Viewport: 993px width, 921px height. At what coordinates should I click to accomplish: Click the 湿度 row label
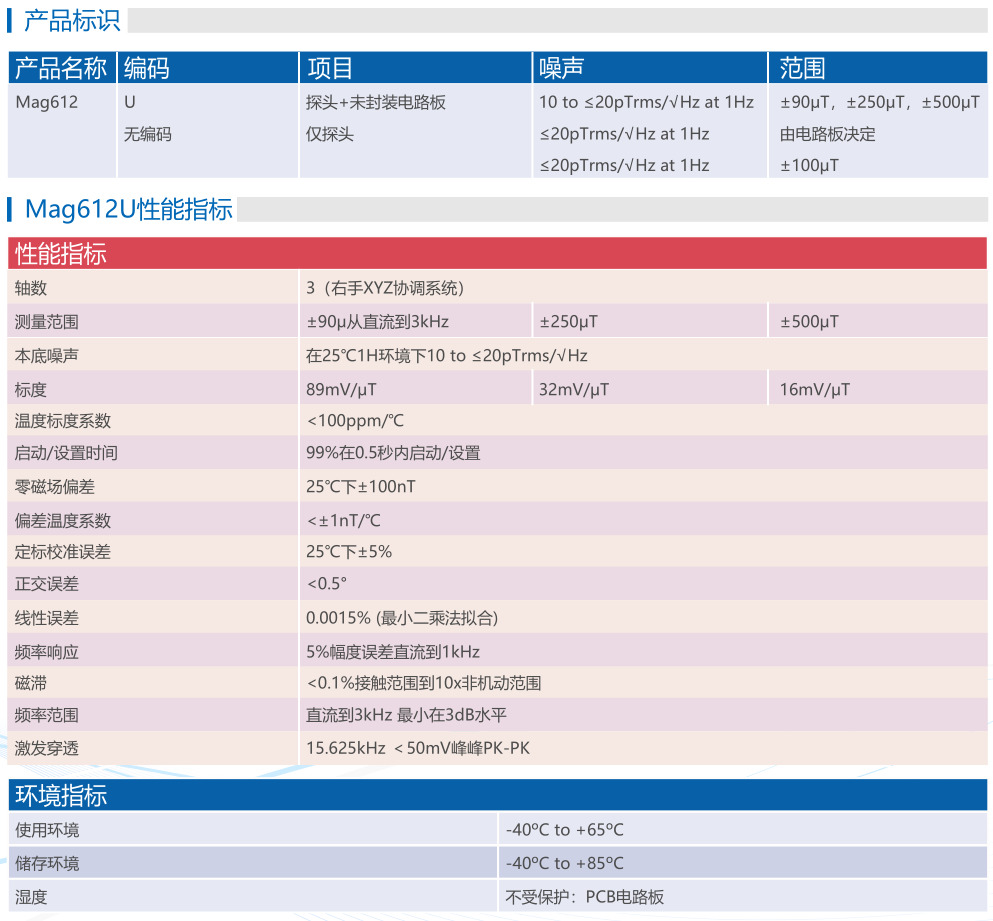click(32, 897)
